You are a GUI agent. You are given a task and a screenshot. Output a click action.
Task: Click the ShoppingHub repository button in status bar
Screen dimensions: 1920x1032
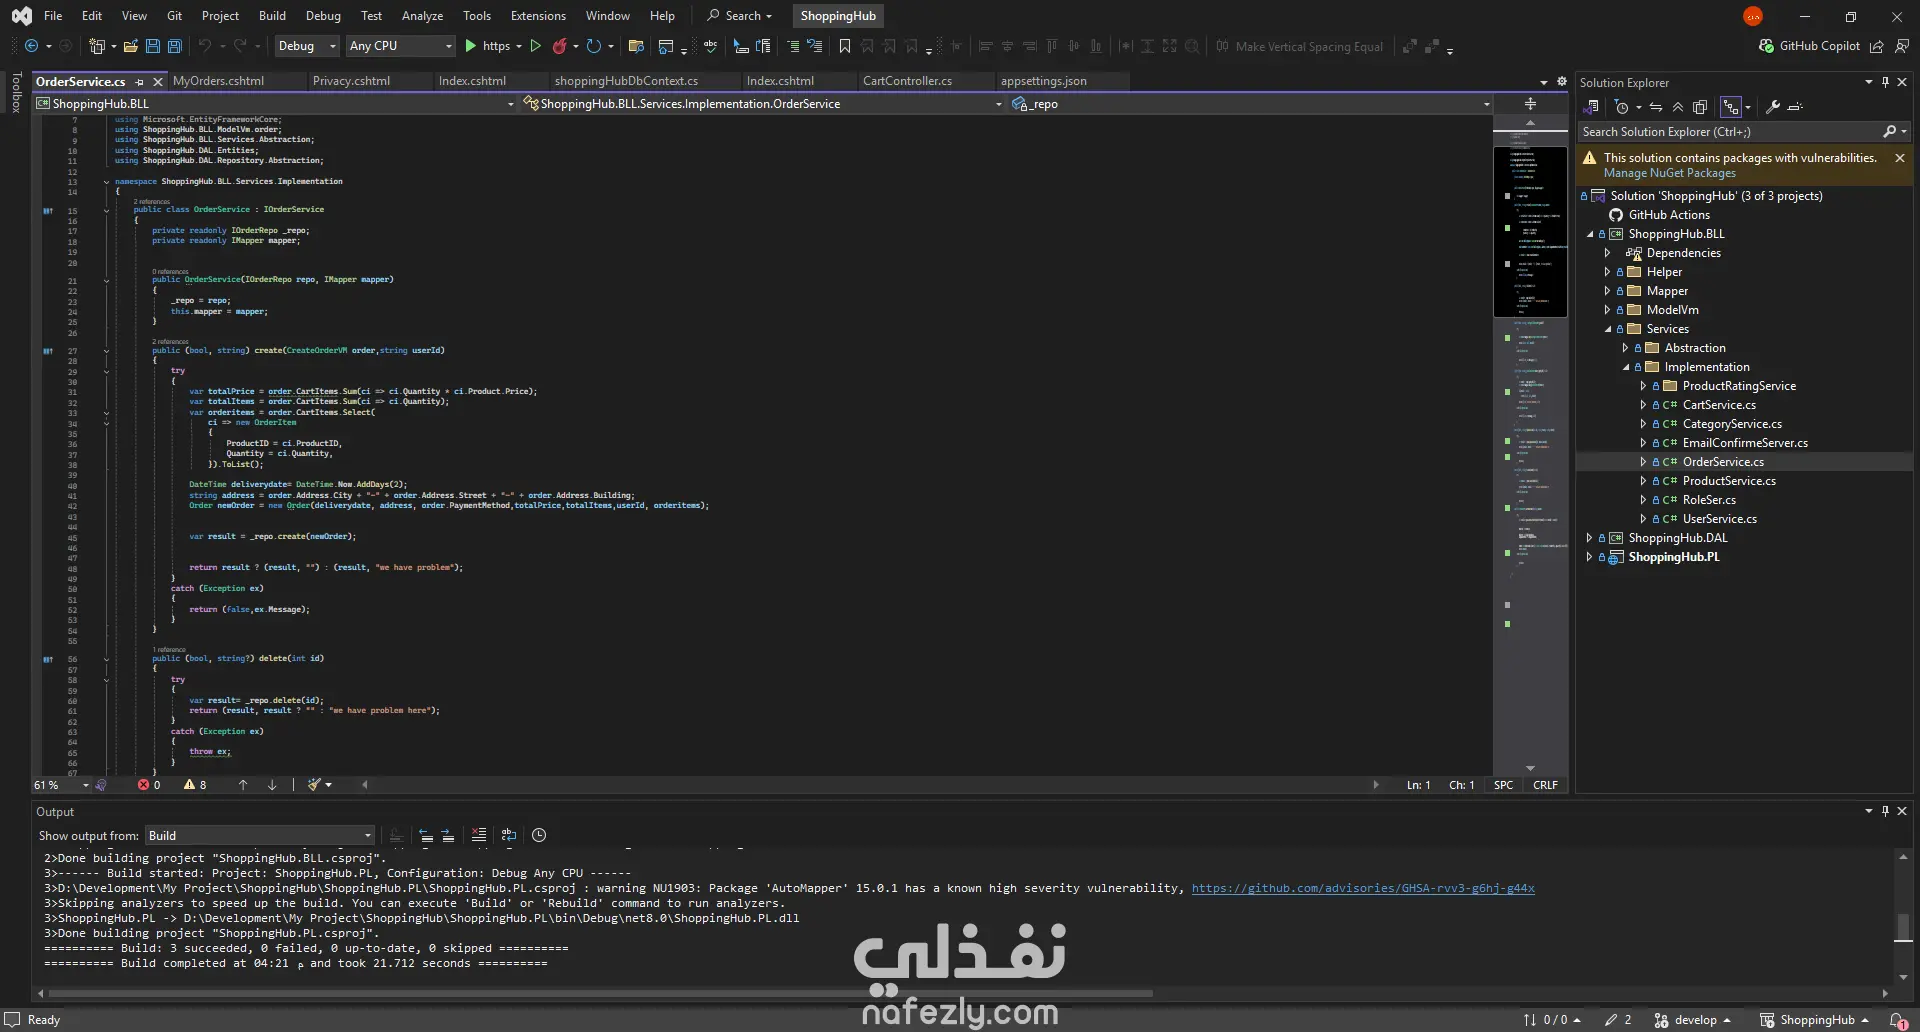[x=1814, y=1020]
